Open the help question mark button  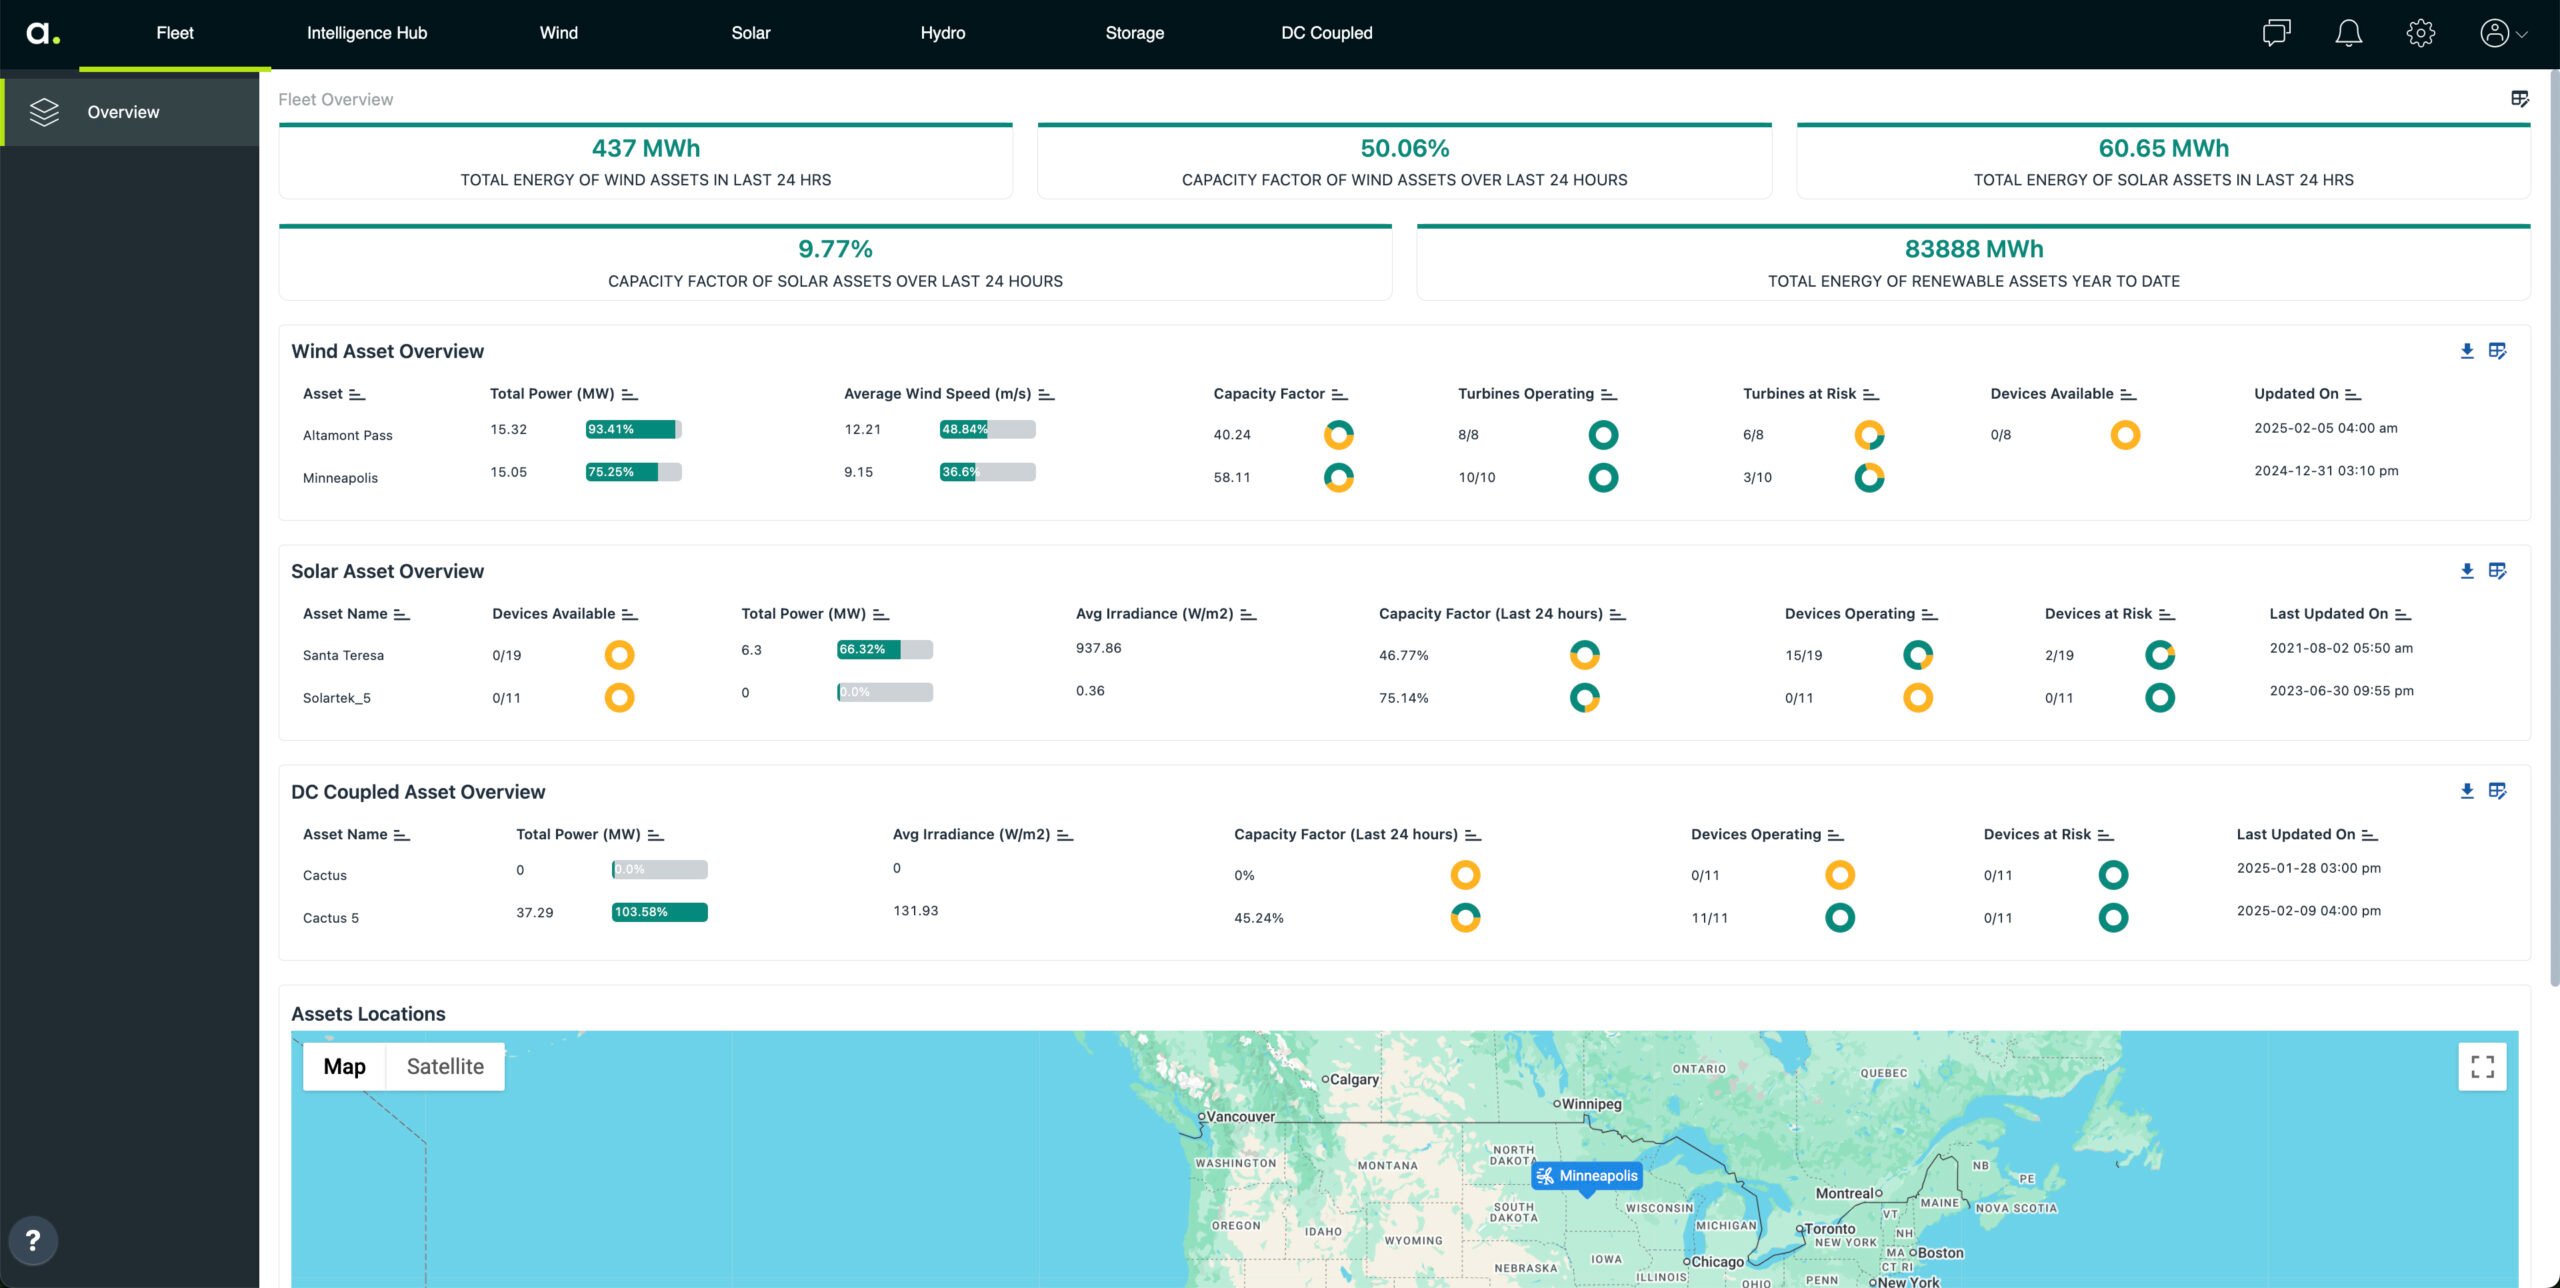click(33, 1241)
